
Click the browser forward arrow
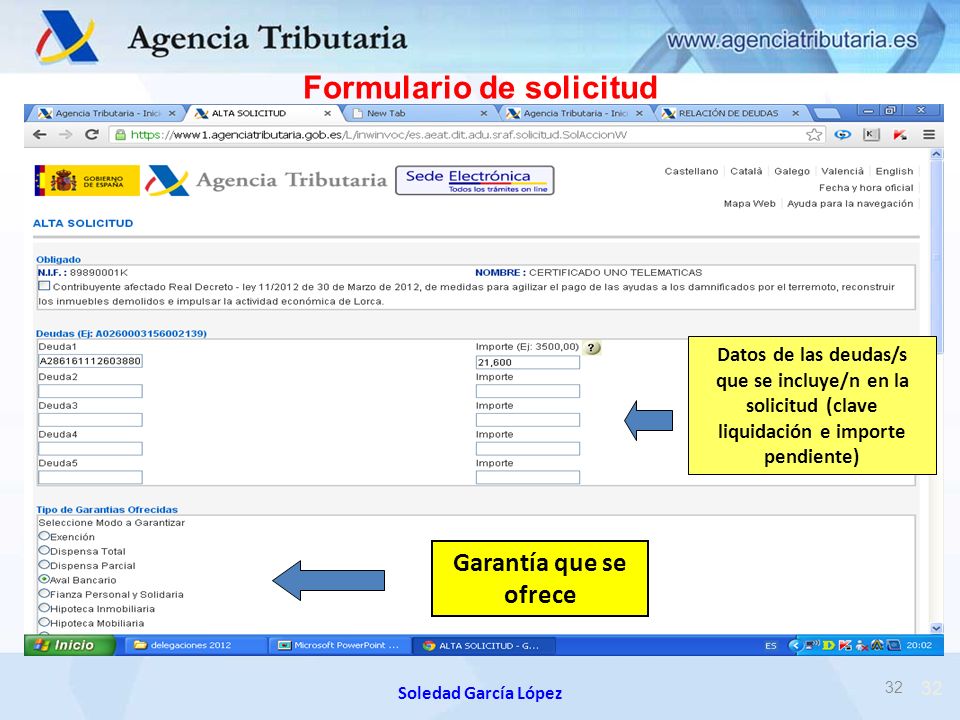[66, 135]
